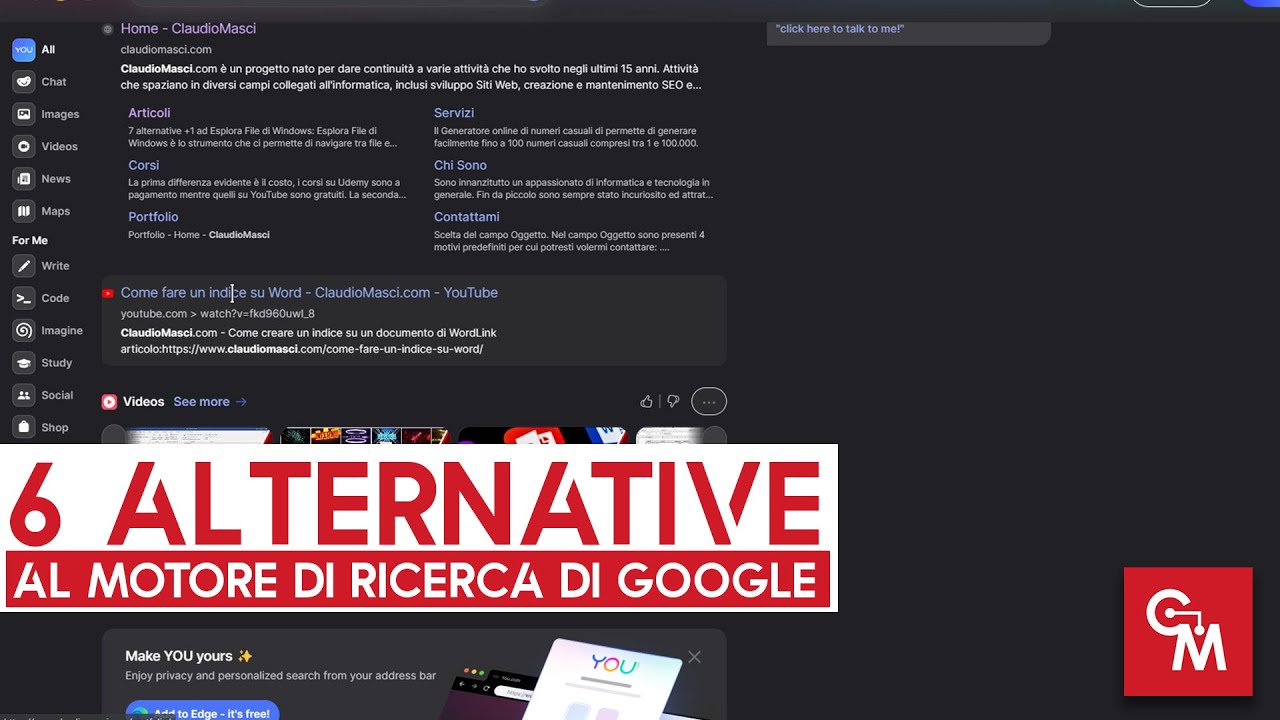This screenshot has width=1280, height=720.
Task: Open the three-dots more options button
Action: click(x=709, y=402)
